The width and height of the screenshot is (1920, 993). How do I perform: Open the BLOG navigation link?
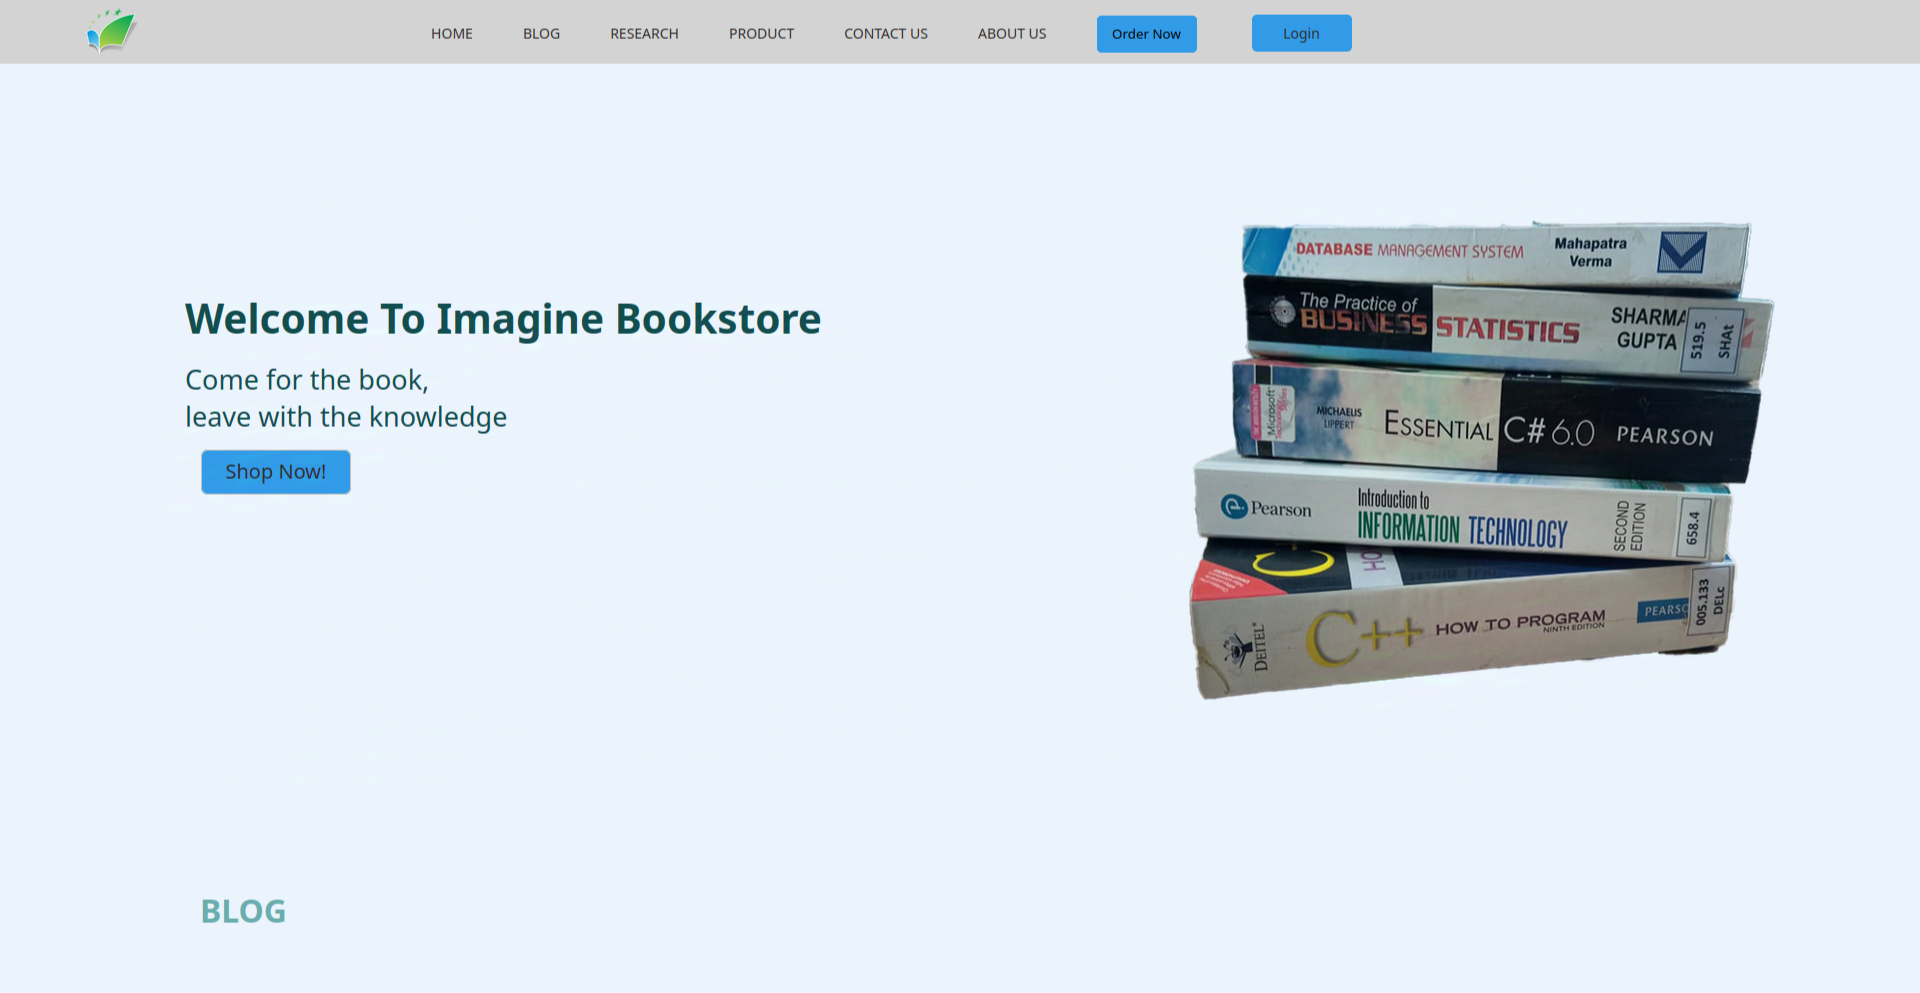(x=541, y=33)
